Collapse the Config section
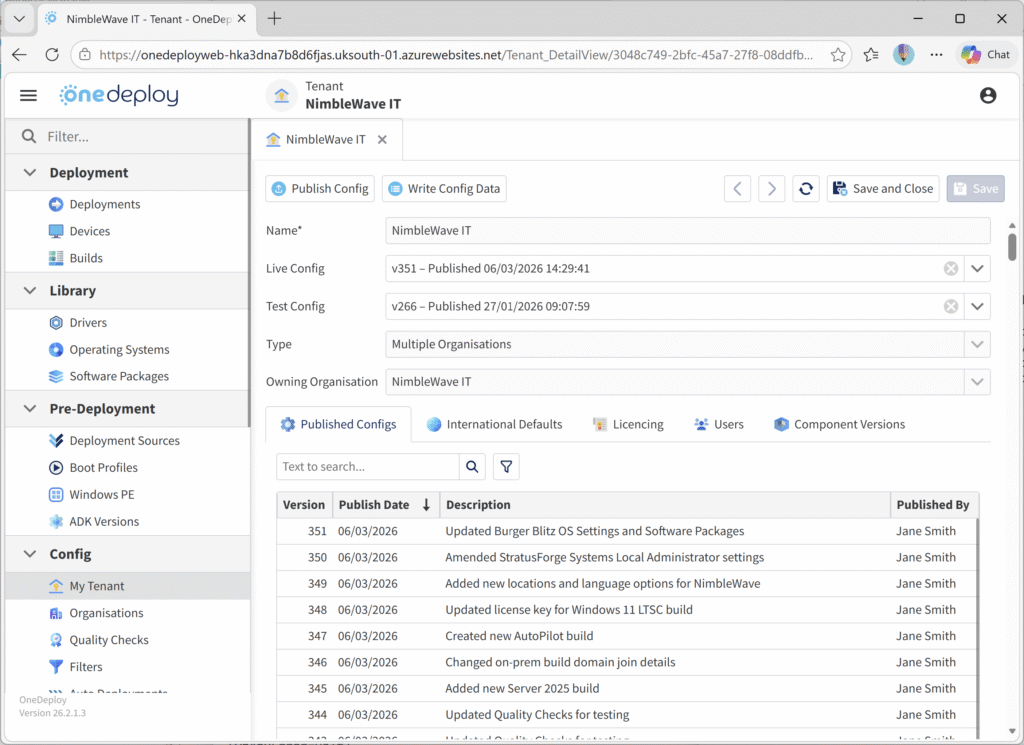The height and width of the screenshot is (745, 1024). tap(29, 554)
